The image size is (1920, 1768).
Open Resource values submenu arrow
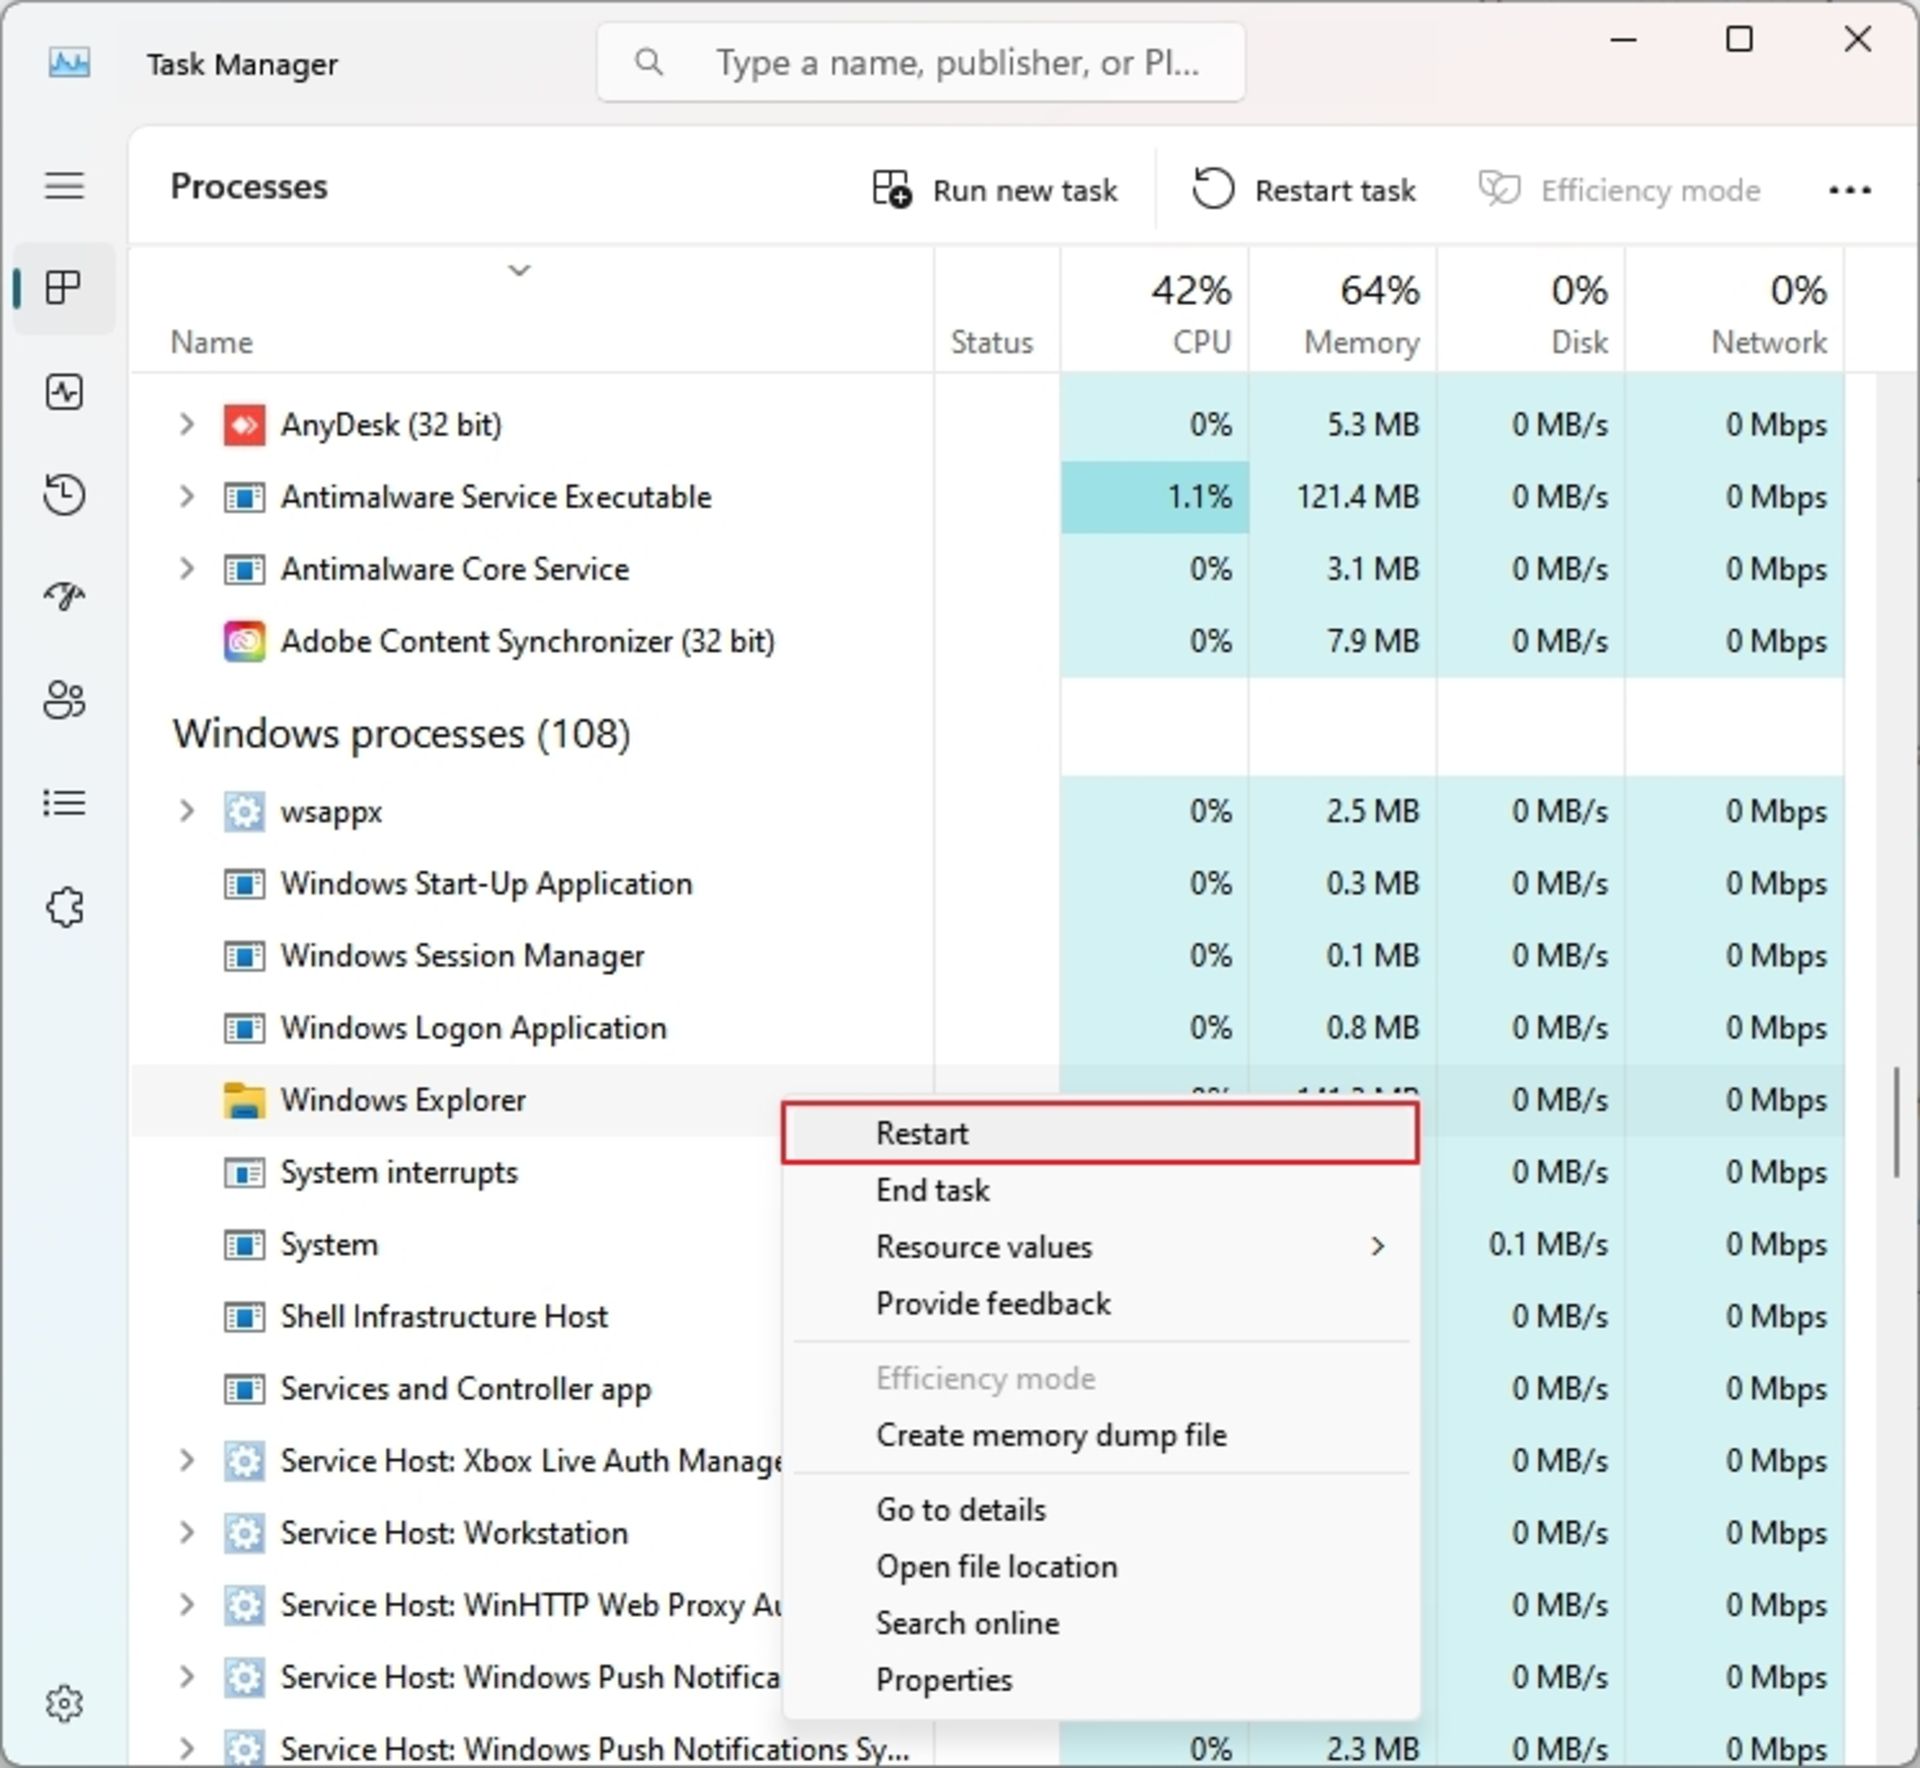1378,1246
